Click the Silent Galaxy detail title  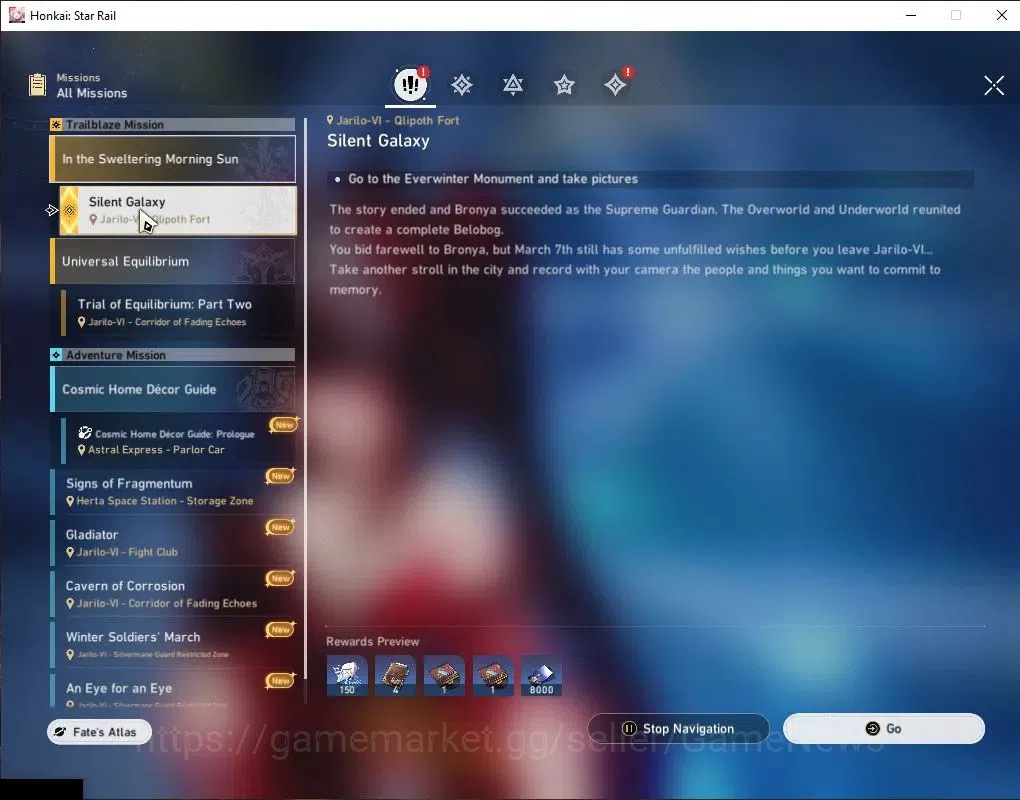[x=379, y=140]
